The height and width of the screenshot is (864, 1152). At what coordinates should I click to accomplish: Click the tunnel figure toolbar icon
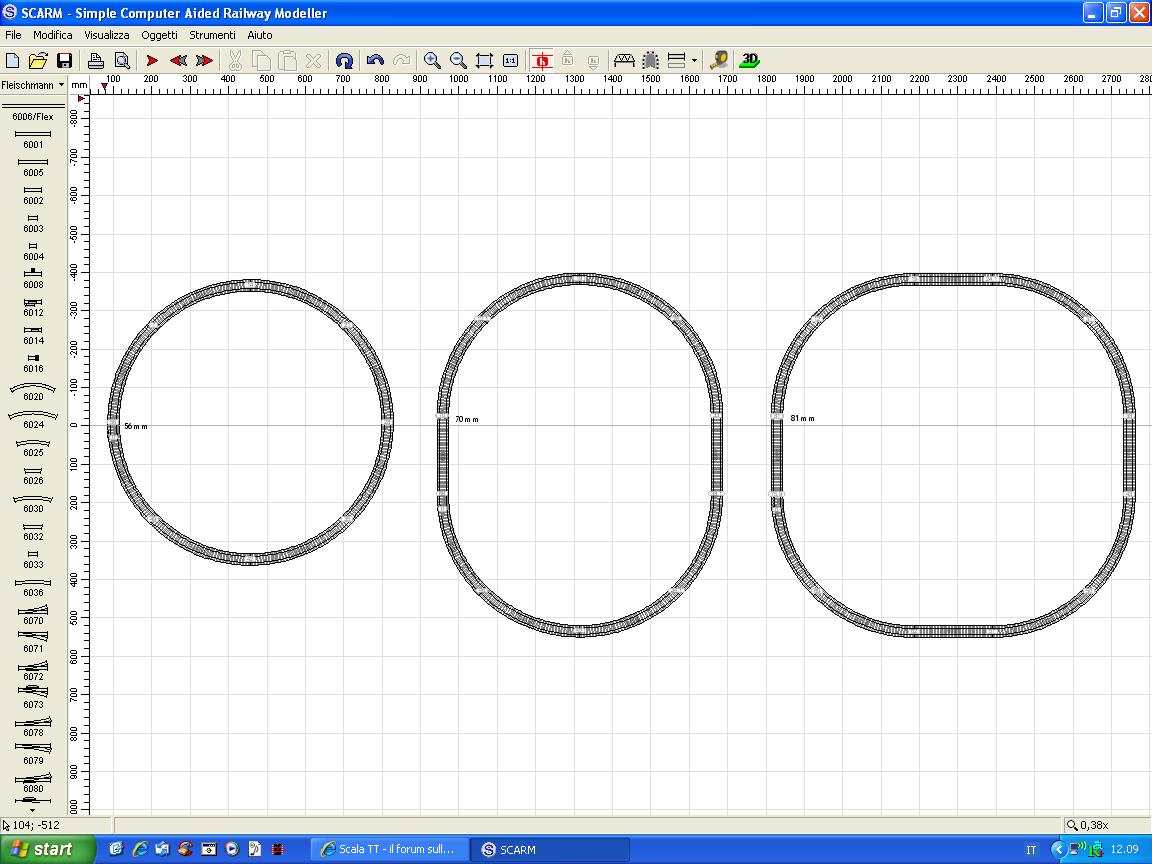(650, 60)
